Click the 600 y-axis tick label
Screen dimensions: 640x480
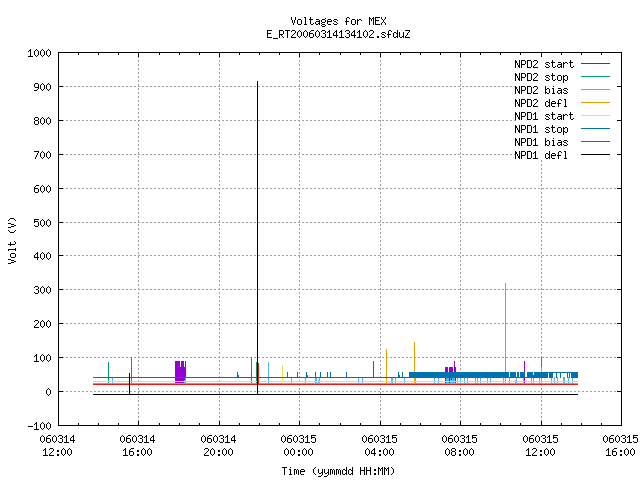coord(42,189)
